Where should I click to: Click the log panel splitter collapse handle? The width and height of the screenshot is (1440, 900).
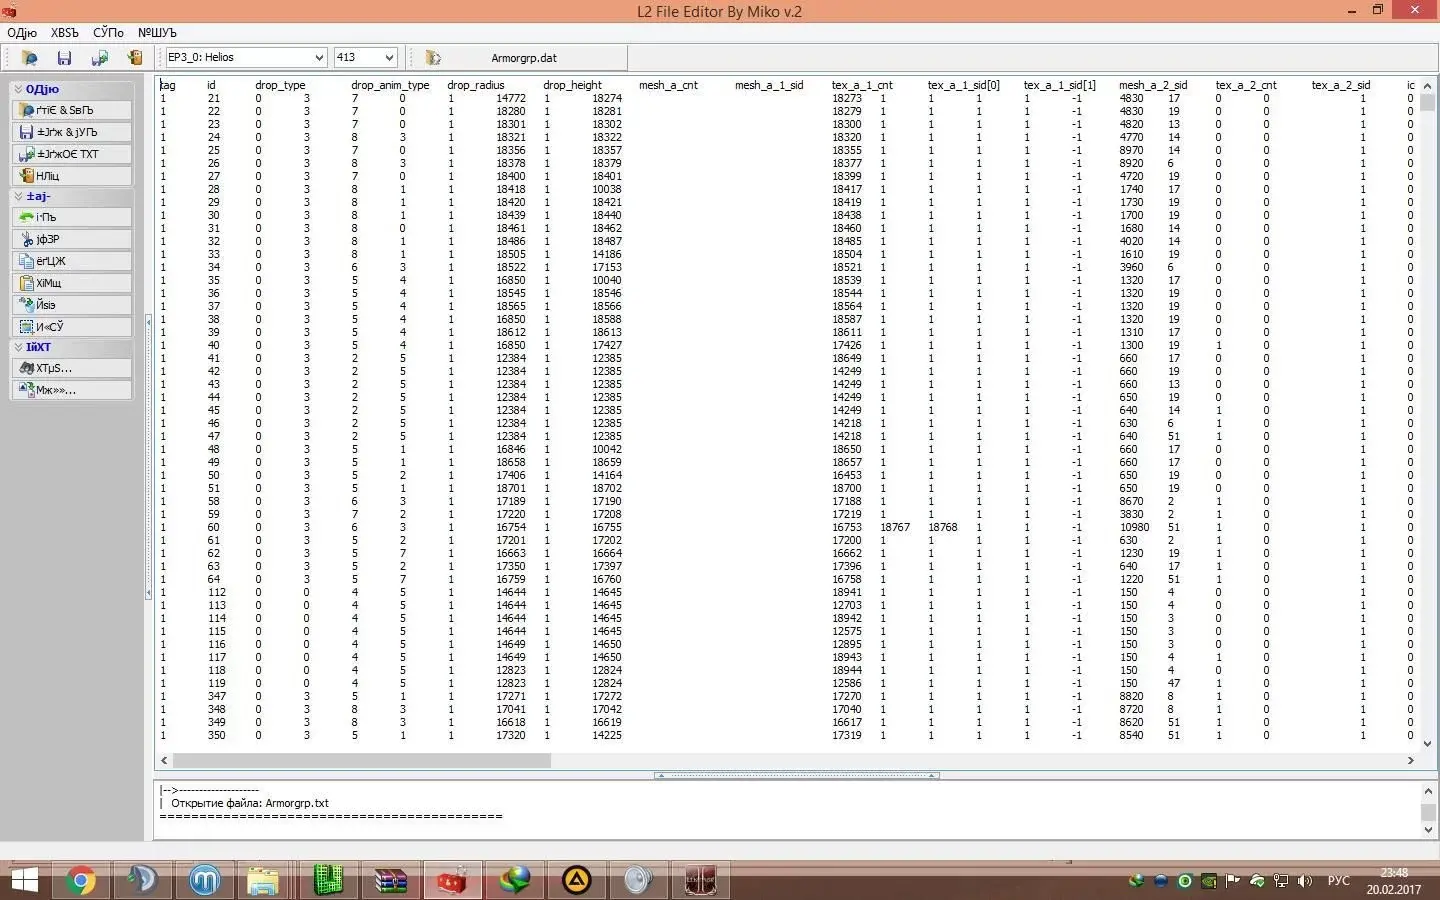(796, 775)
